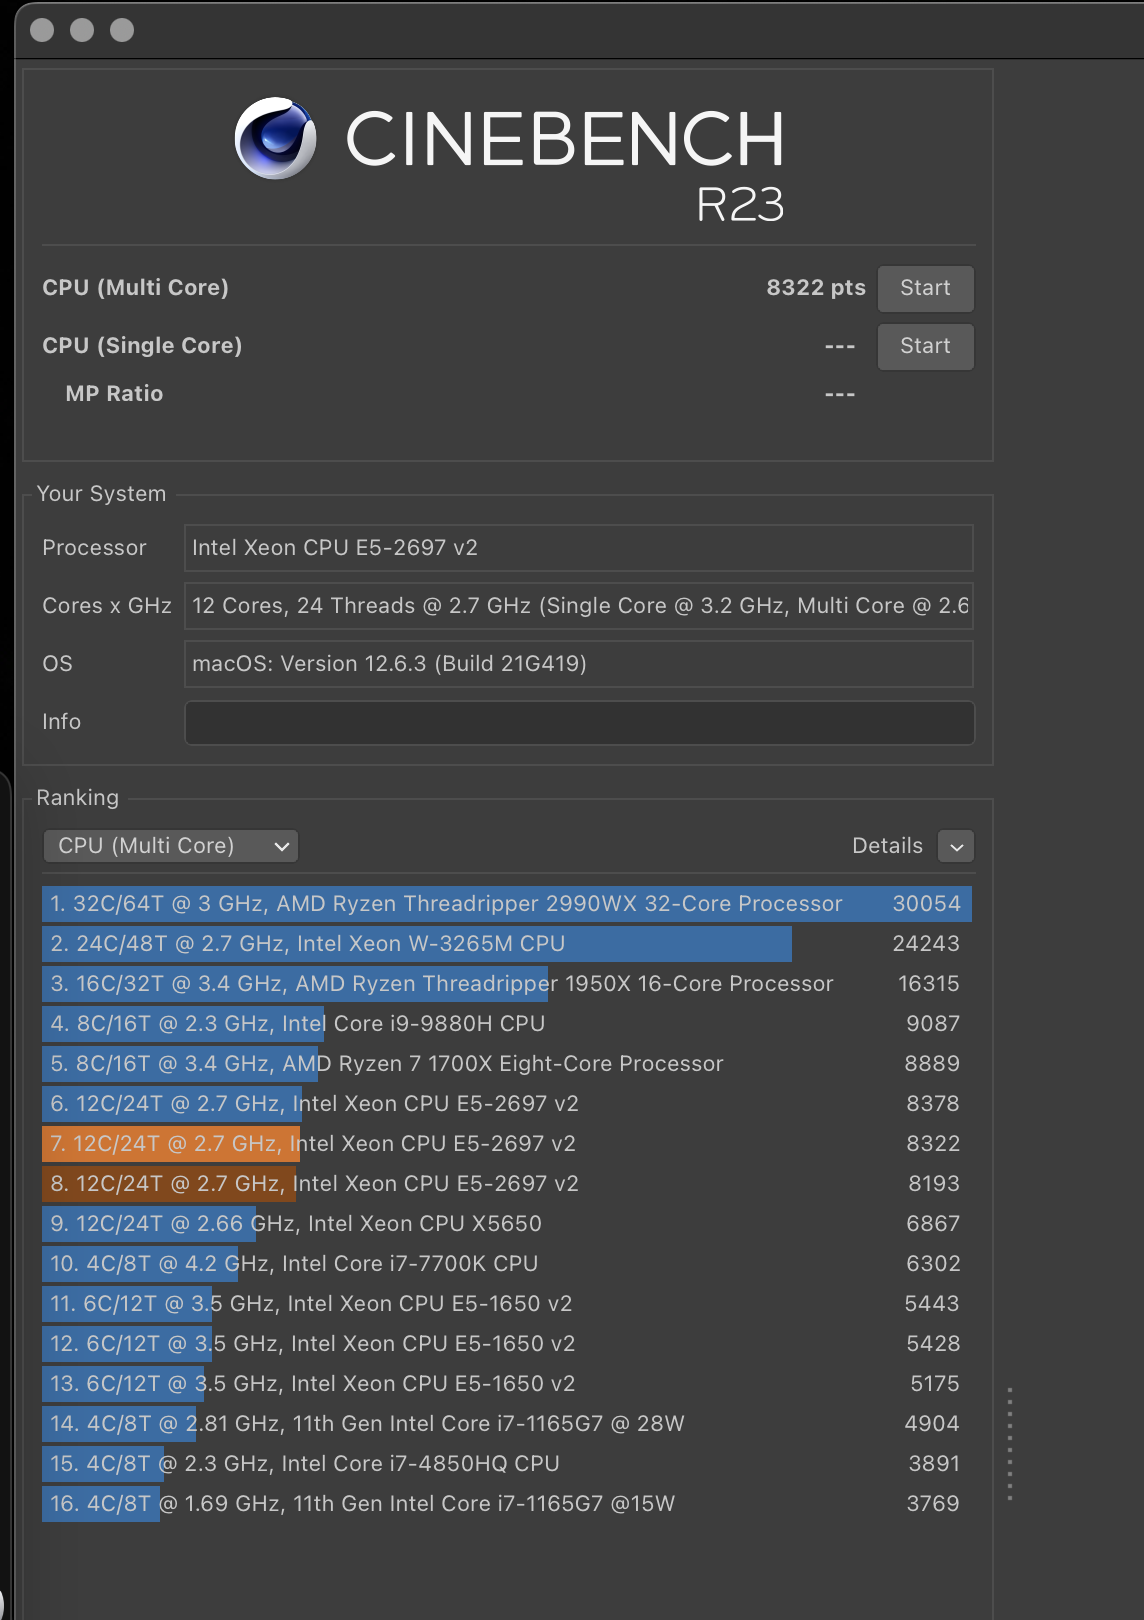Open the CPU (Multi Core) ranking dropdown
Screen dimensions: 1144x1620
tap(171, 846)
